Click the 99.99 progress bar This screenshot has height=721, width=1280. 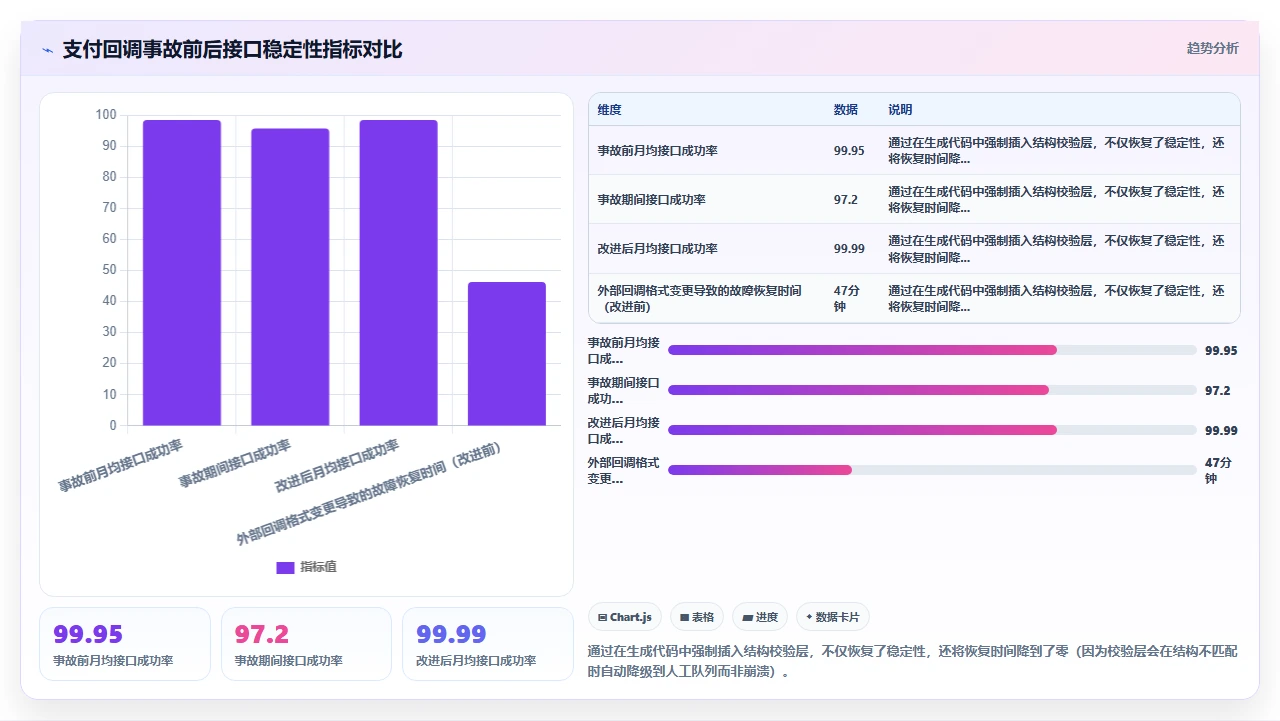(x=932, y=430)
